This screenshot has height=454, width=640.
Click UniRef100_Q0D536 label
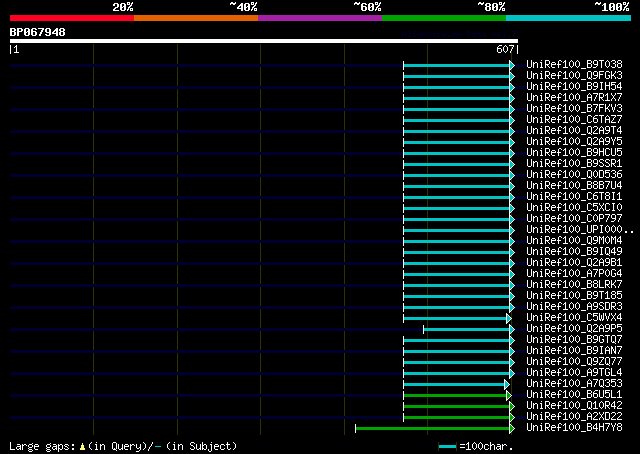pos(574,175)
